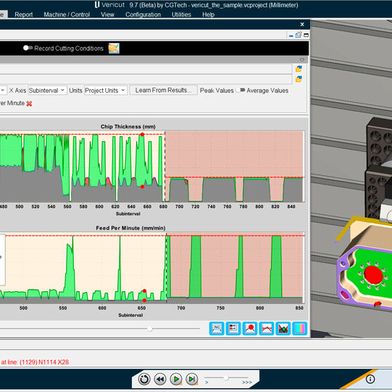Click the upper path input field
Screen dimensions: 392x392
(x=146, y=69)
